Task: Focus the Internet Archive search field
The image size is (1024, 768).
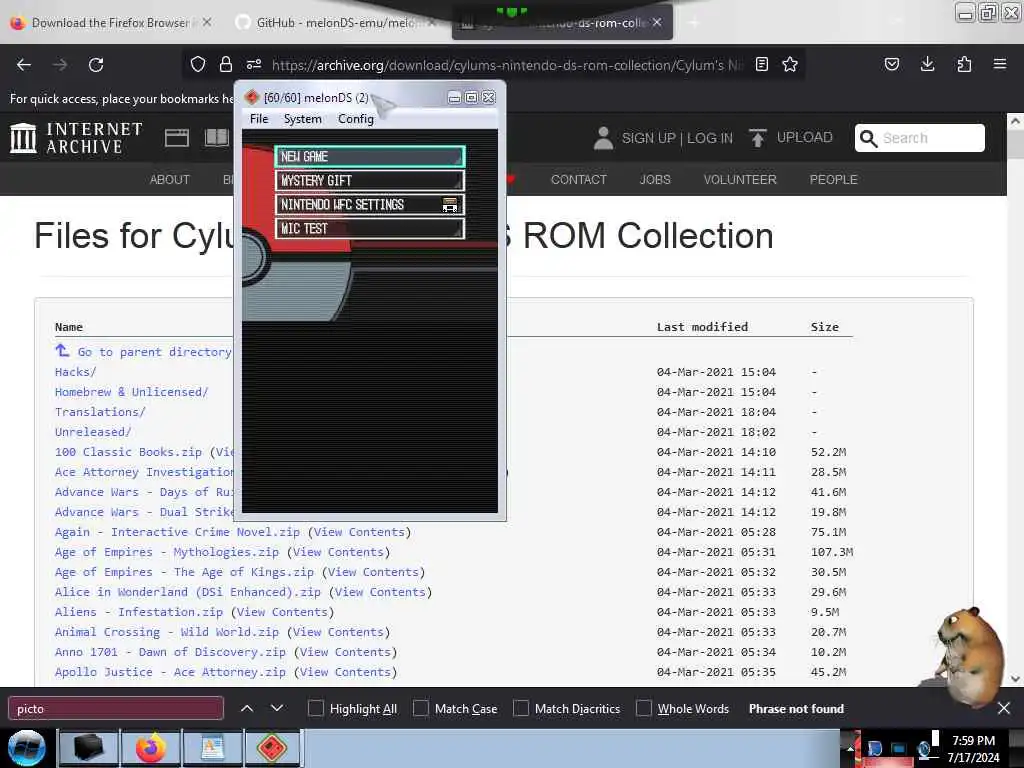Action: pos(920,138)
